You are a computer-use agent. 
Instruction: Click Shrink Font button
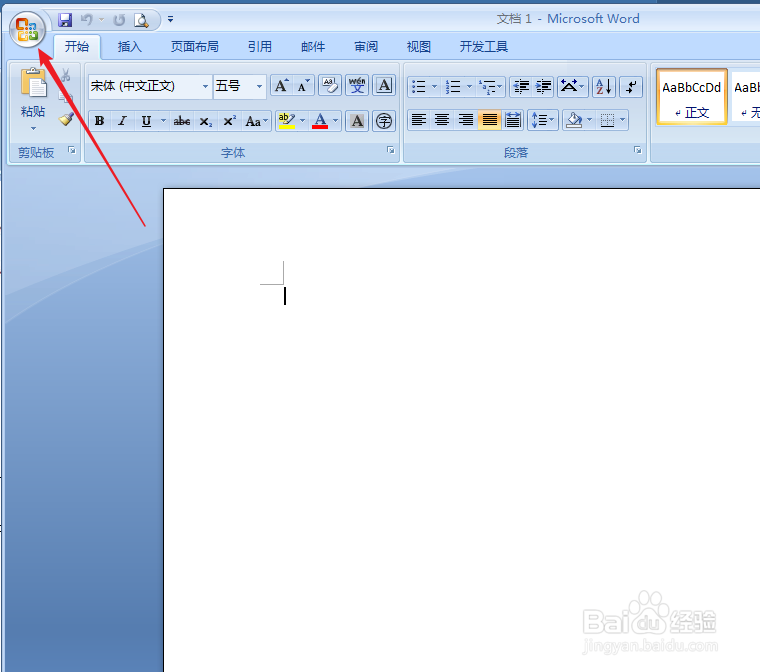[304, 86]
